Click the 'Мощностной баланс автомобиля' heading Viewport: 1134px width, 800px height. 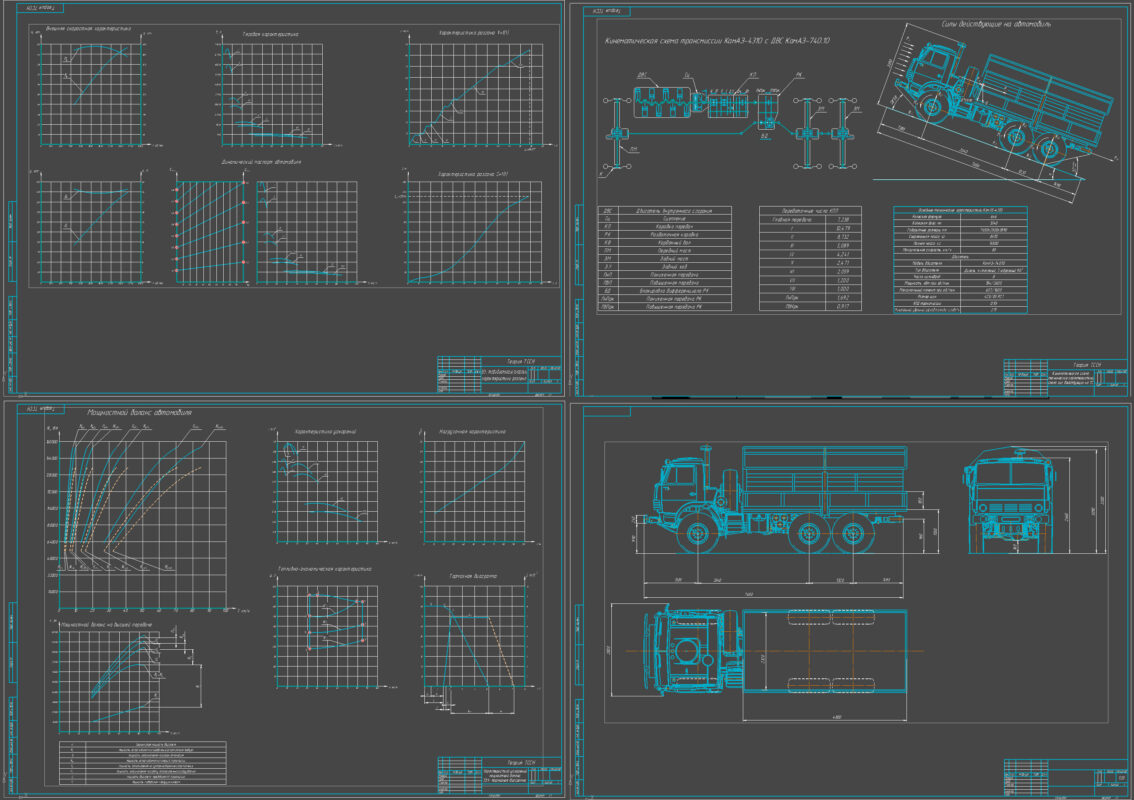140,412
